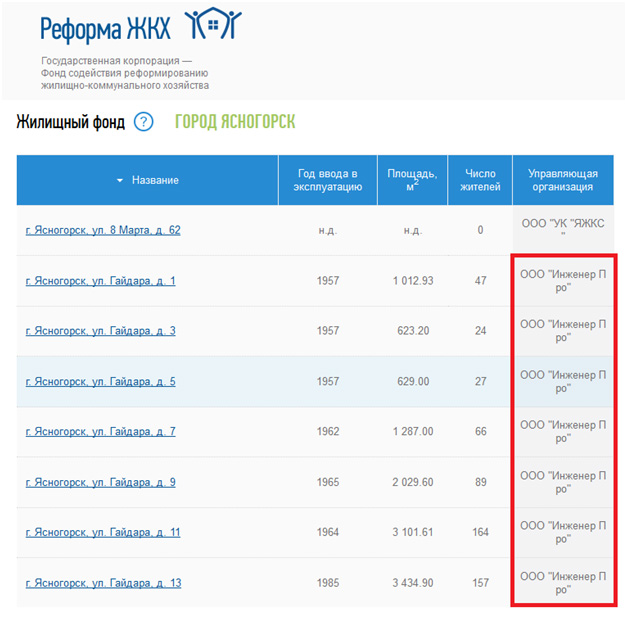
Task: Click Управляющая организация column header
Action: click(562, 180)
